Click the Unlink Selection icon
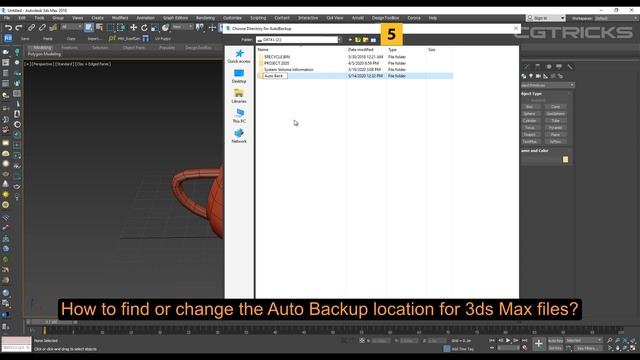640x360 pixels. point(42,28)
